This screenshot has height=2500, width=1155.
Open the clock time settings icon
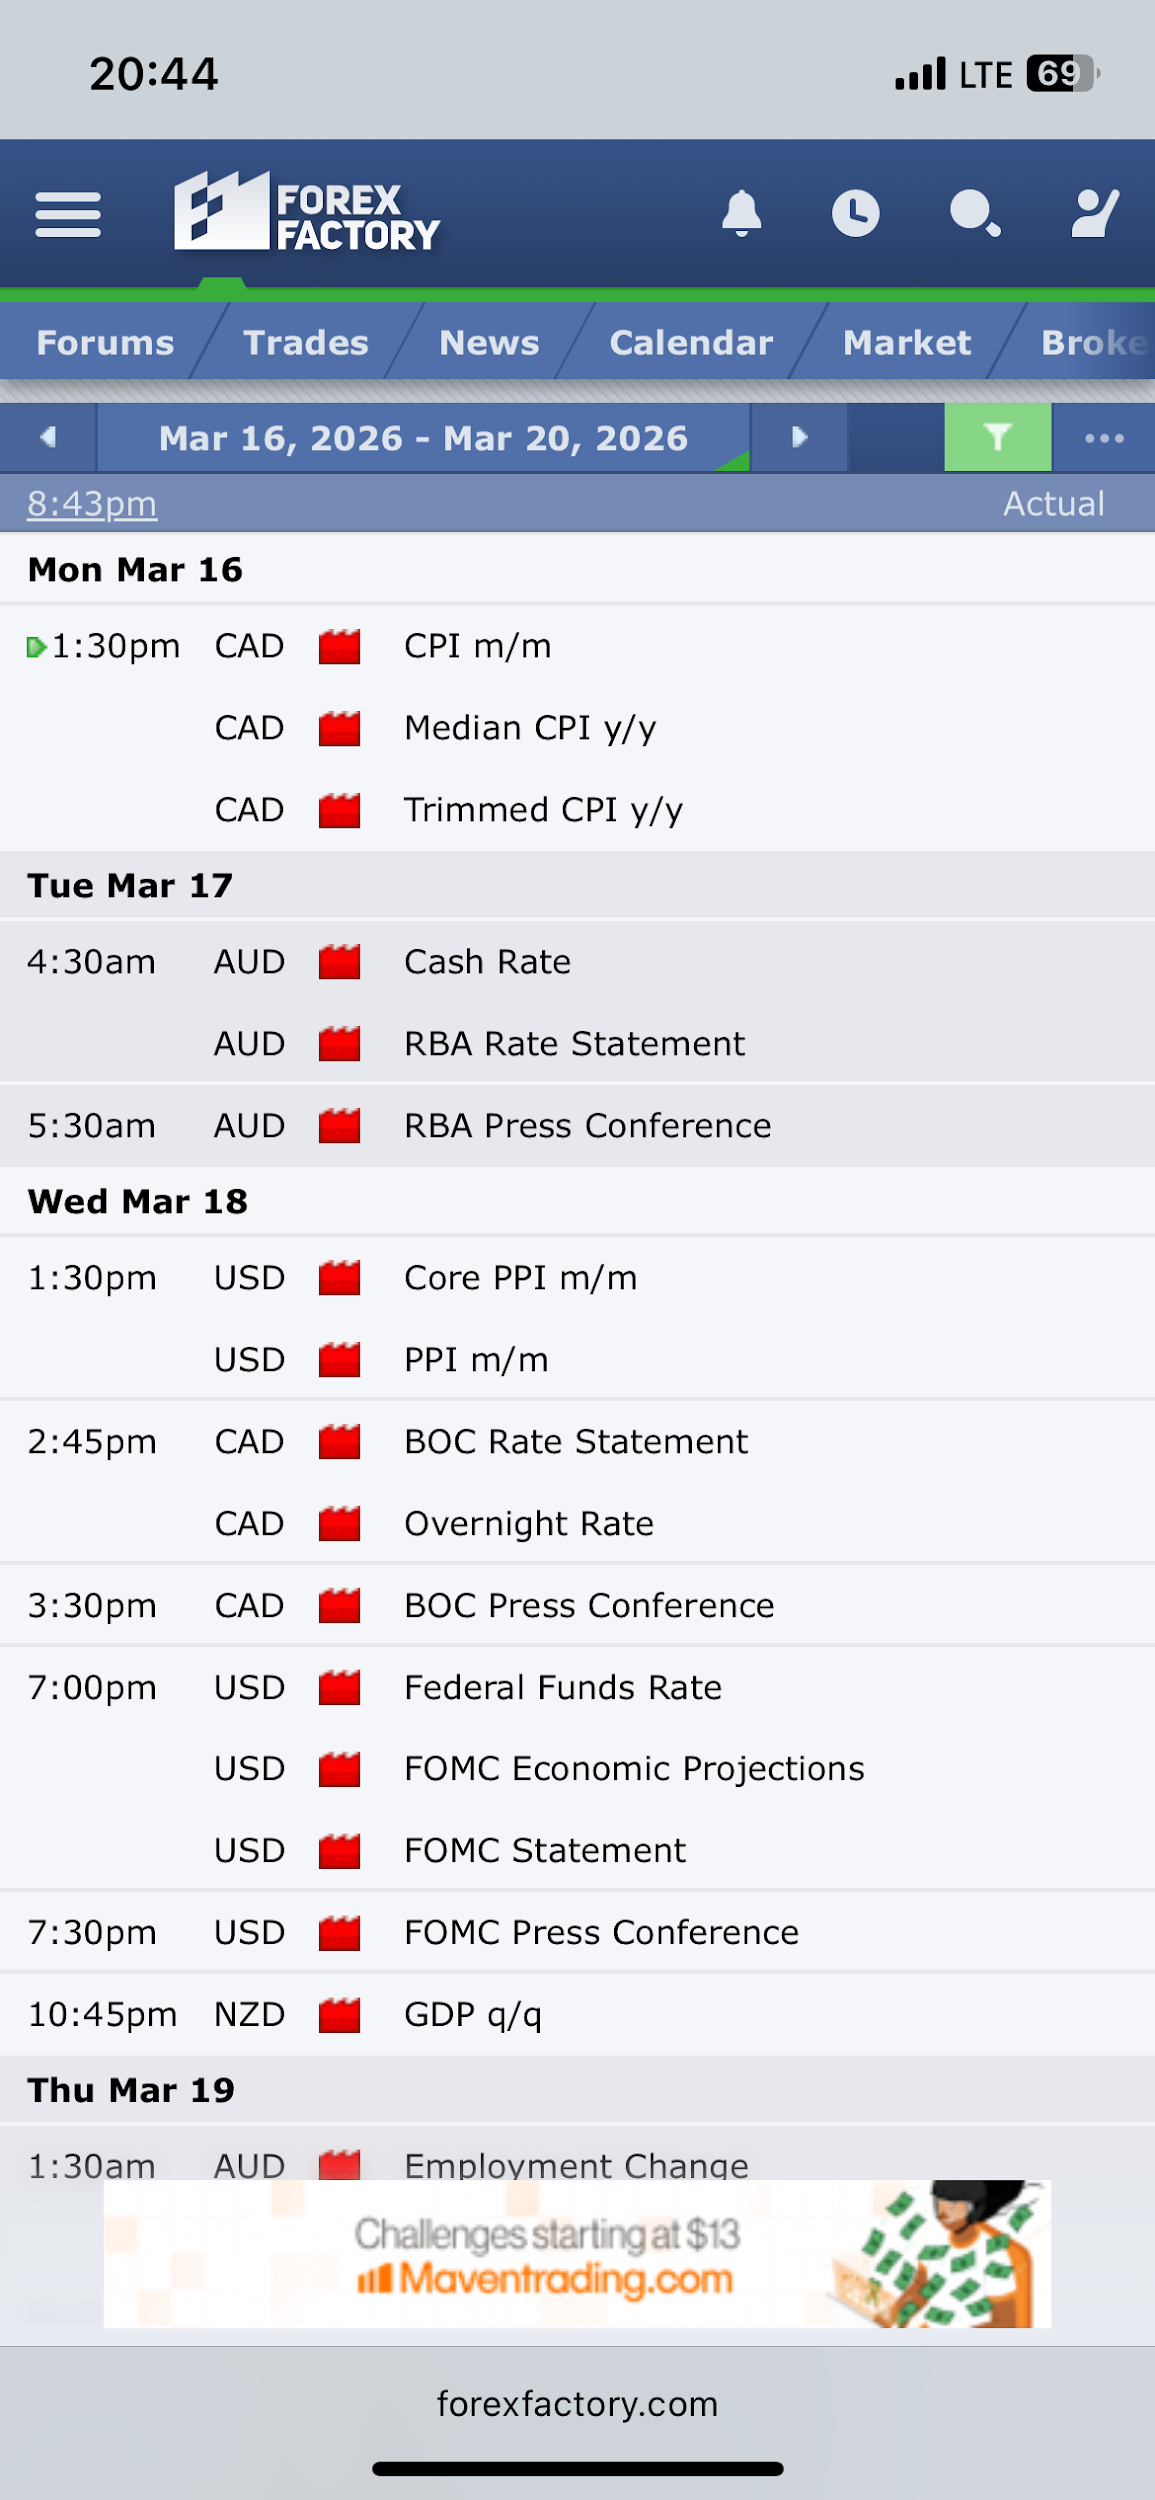tap(855, 212)
